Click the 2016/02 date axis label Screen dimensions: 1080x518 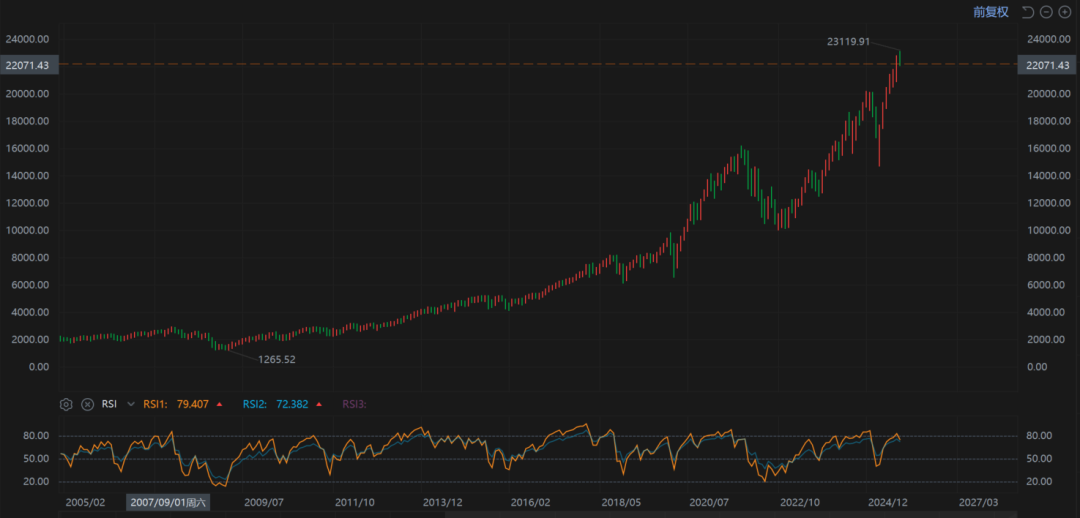[531, 502]
